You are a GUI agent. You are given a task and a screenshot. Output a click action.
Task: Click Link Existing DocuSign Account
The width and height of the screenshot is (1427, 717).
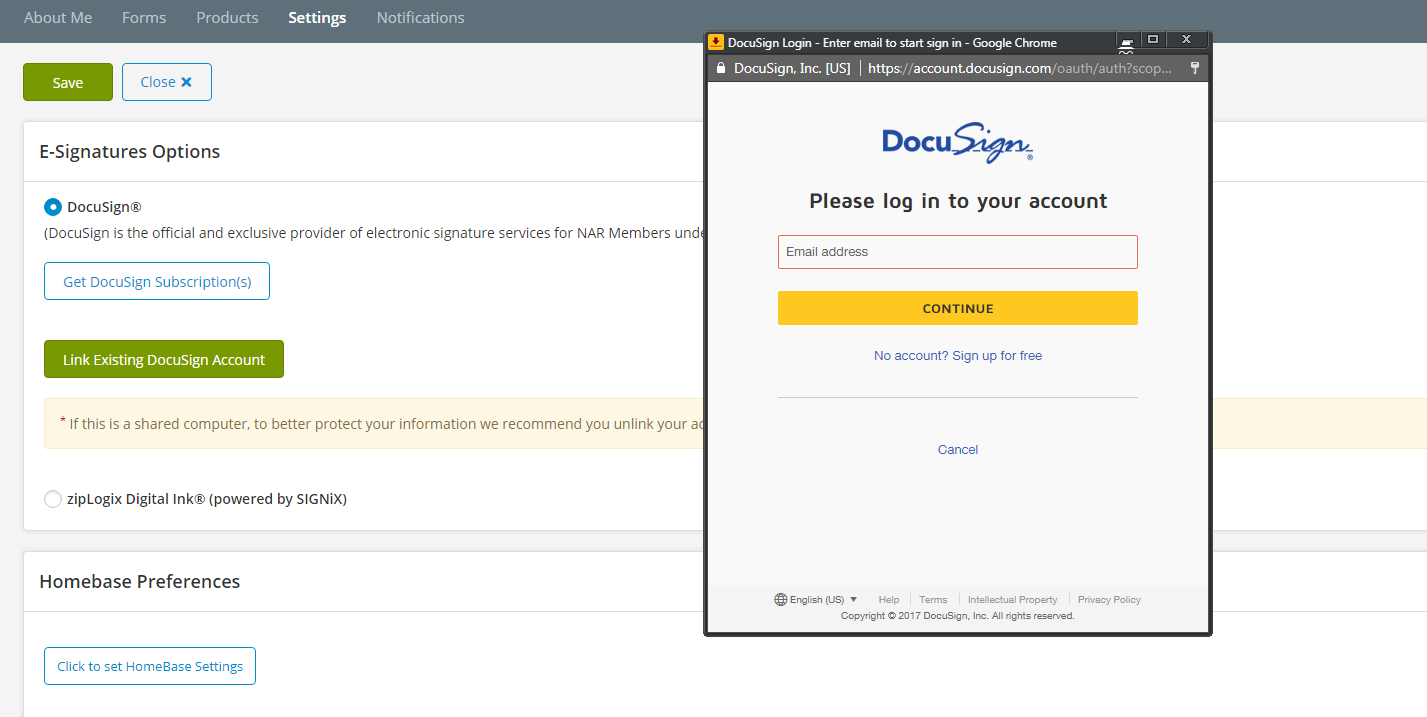point(163,358)
